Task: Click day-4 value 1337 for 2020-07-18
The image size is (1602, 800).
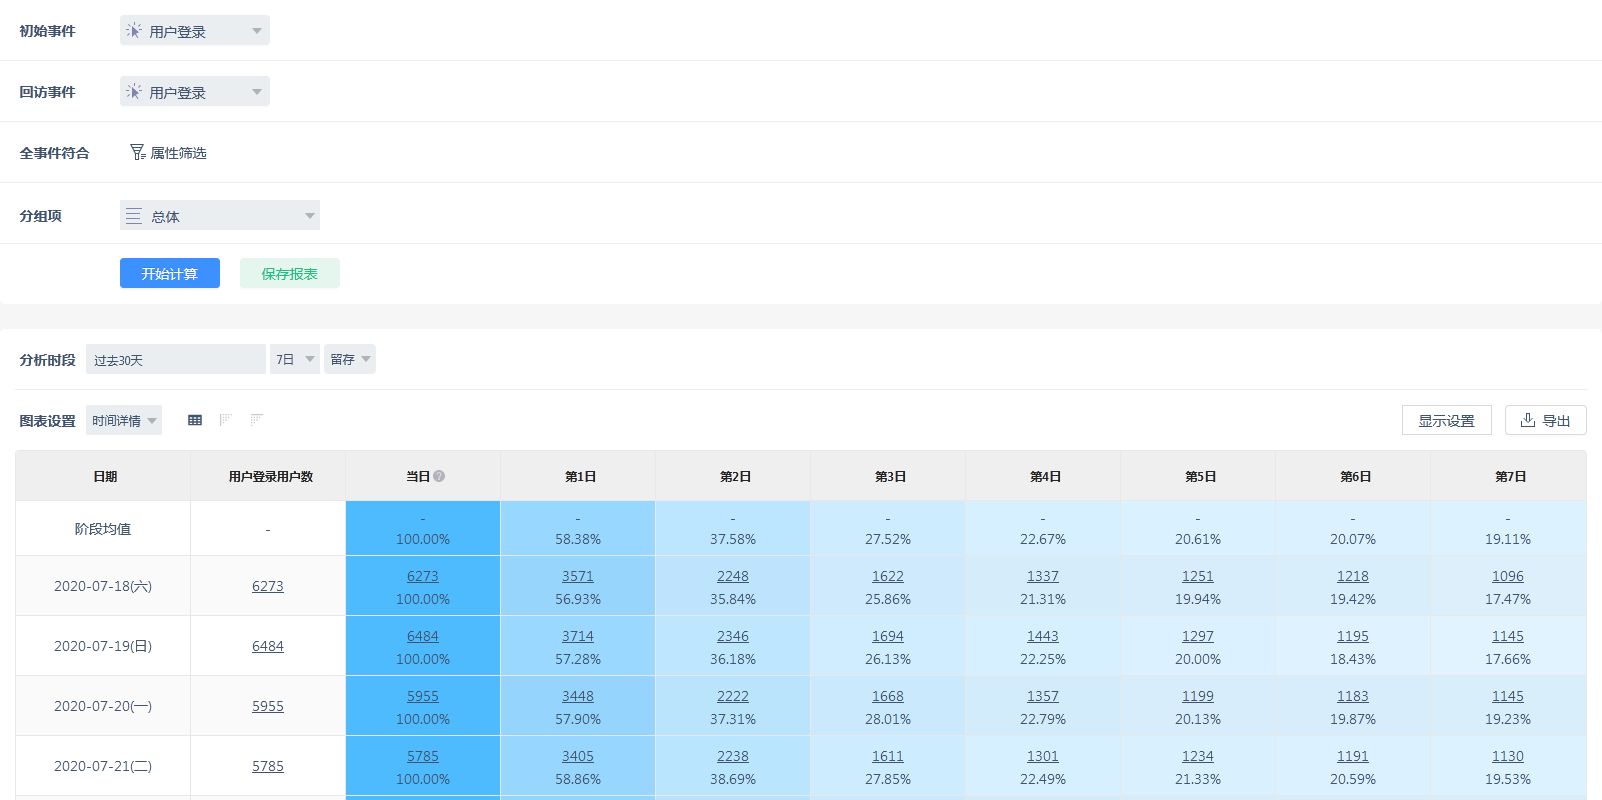Action: click(x=1043, y=576)
